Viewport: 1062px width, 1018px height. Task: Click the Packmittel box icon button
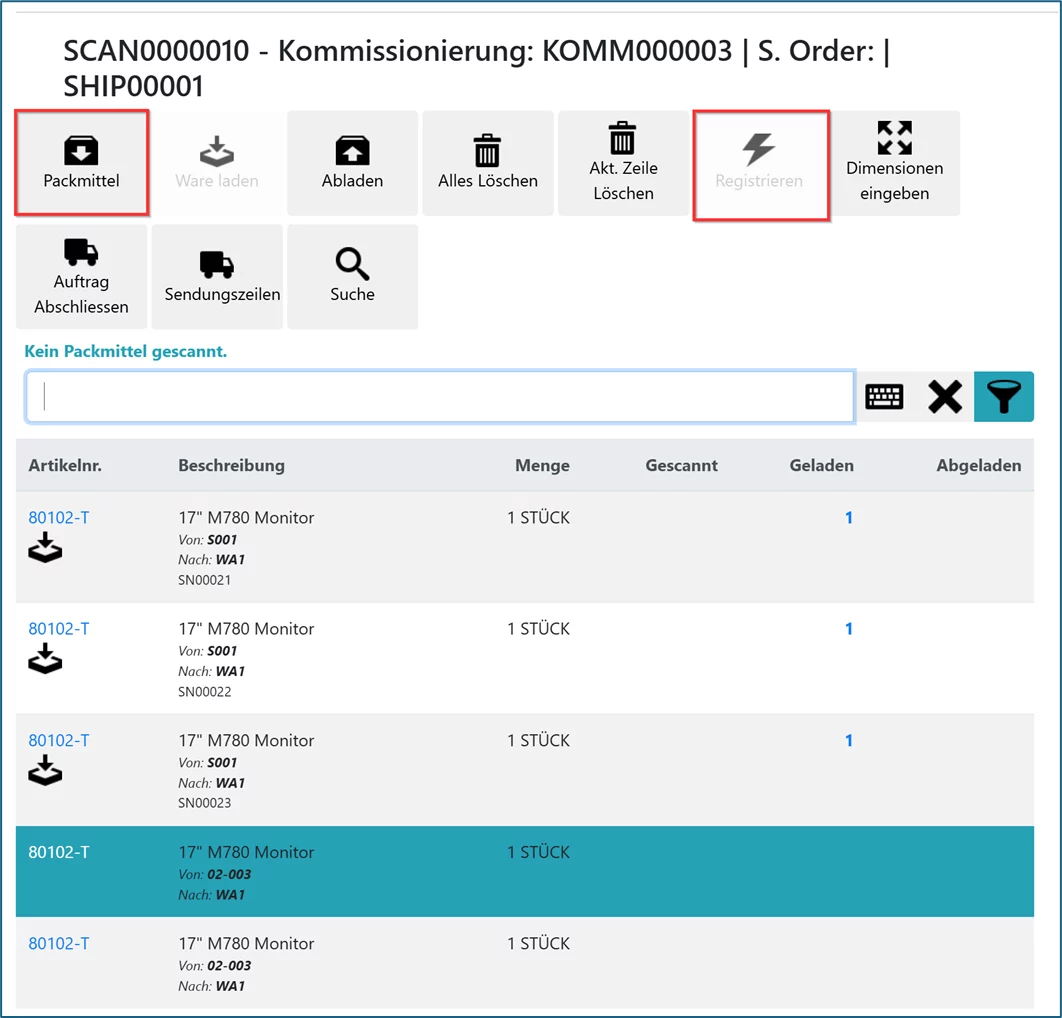point(81,163)
